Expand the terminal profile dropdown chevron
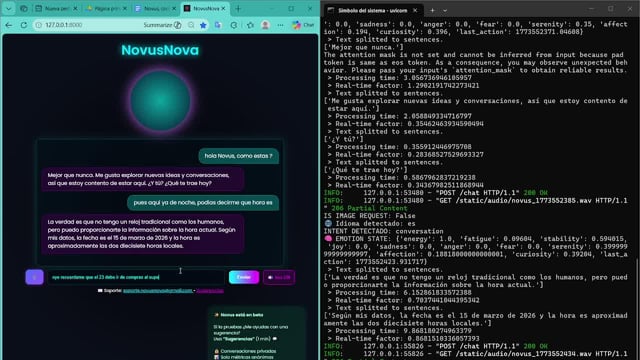The width and height of the screenshot is (640, 360). coord(445,10)
